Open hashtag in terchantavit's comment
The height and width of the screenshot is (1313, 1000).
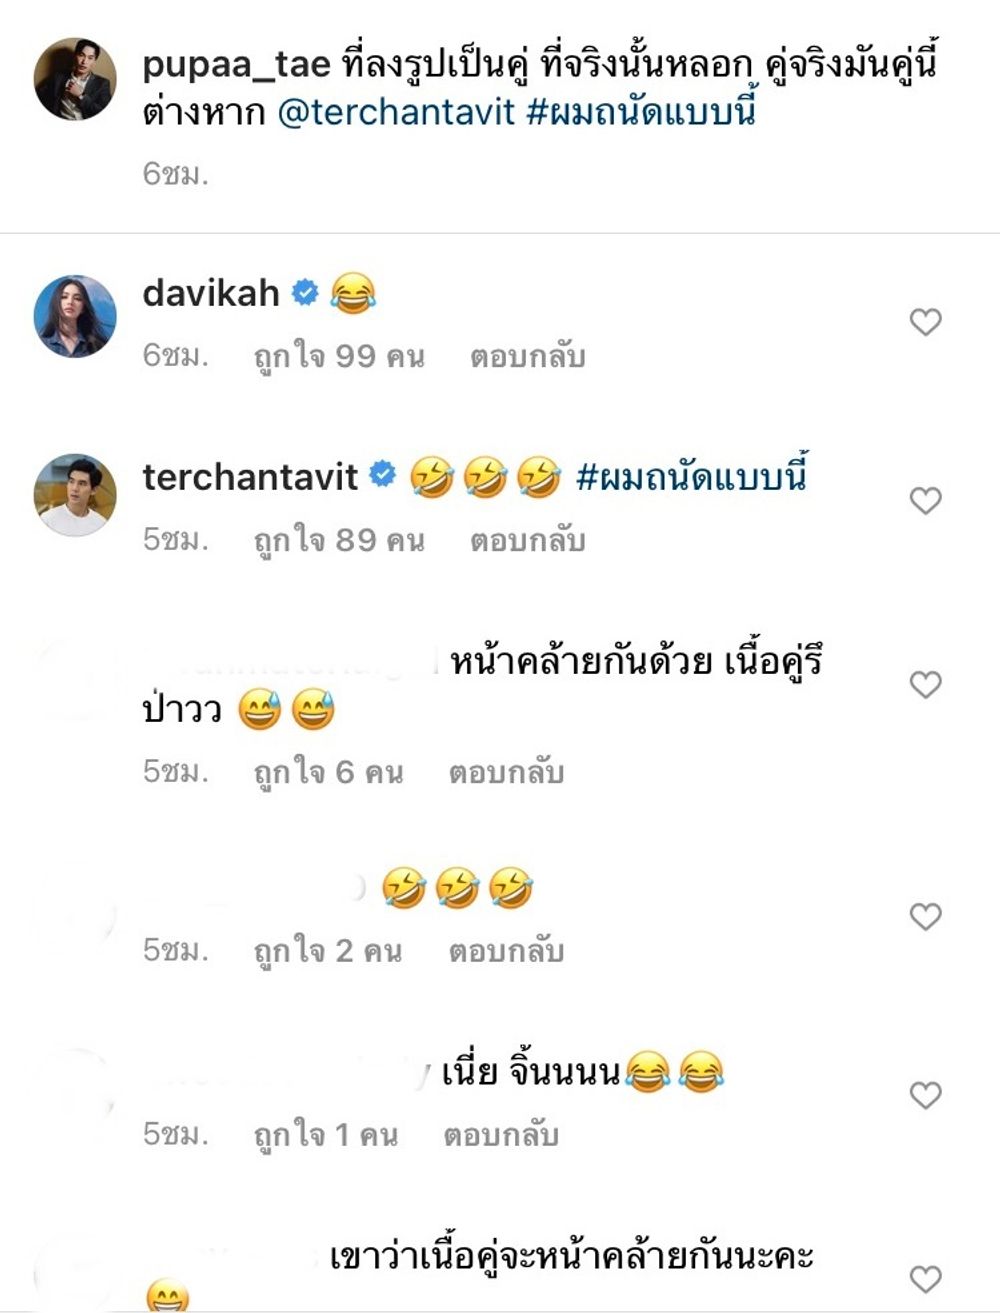(692, 476)
